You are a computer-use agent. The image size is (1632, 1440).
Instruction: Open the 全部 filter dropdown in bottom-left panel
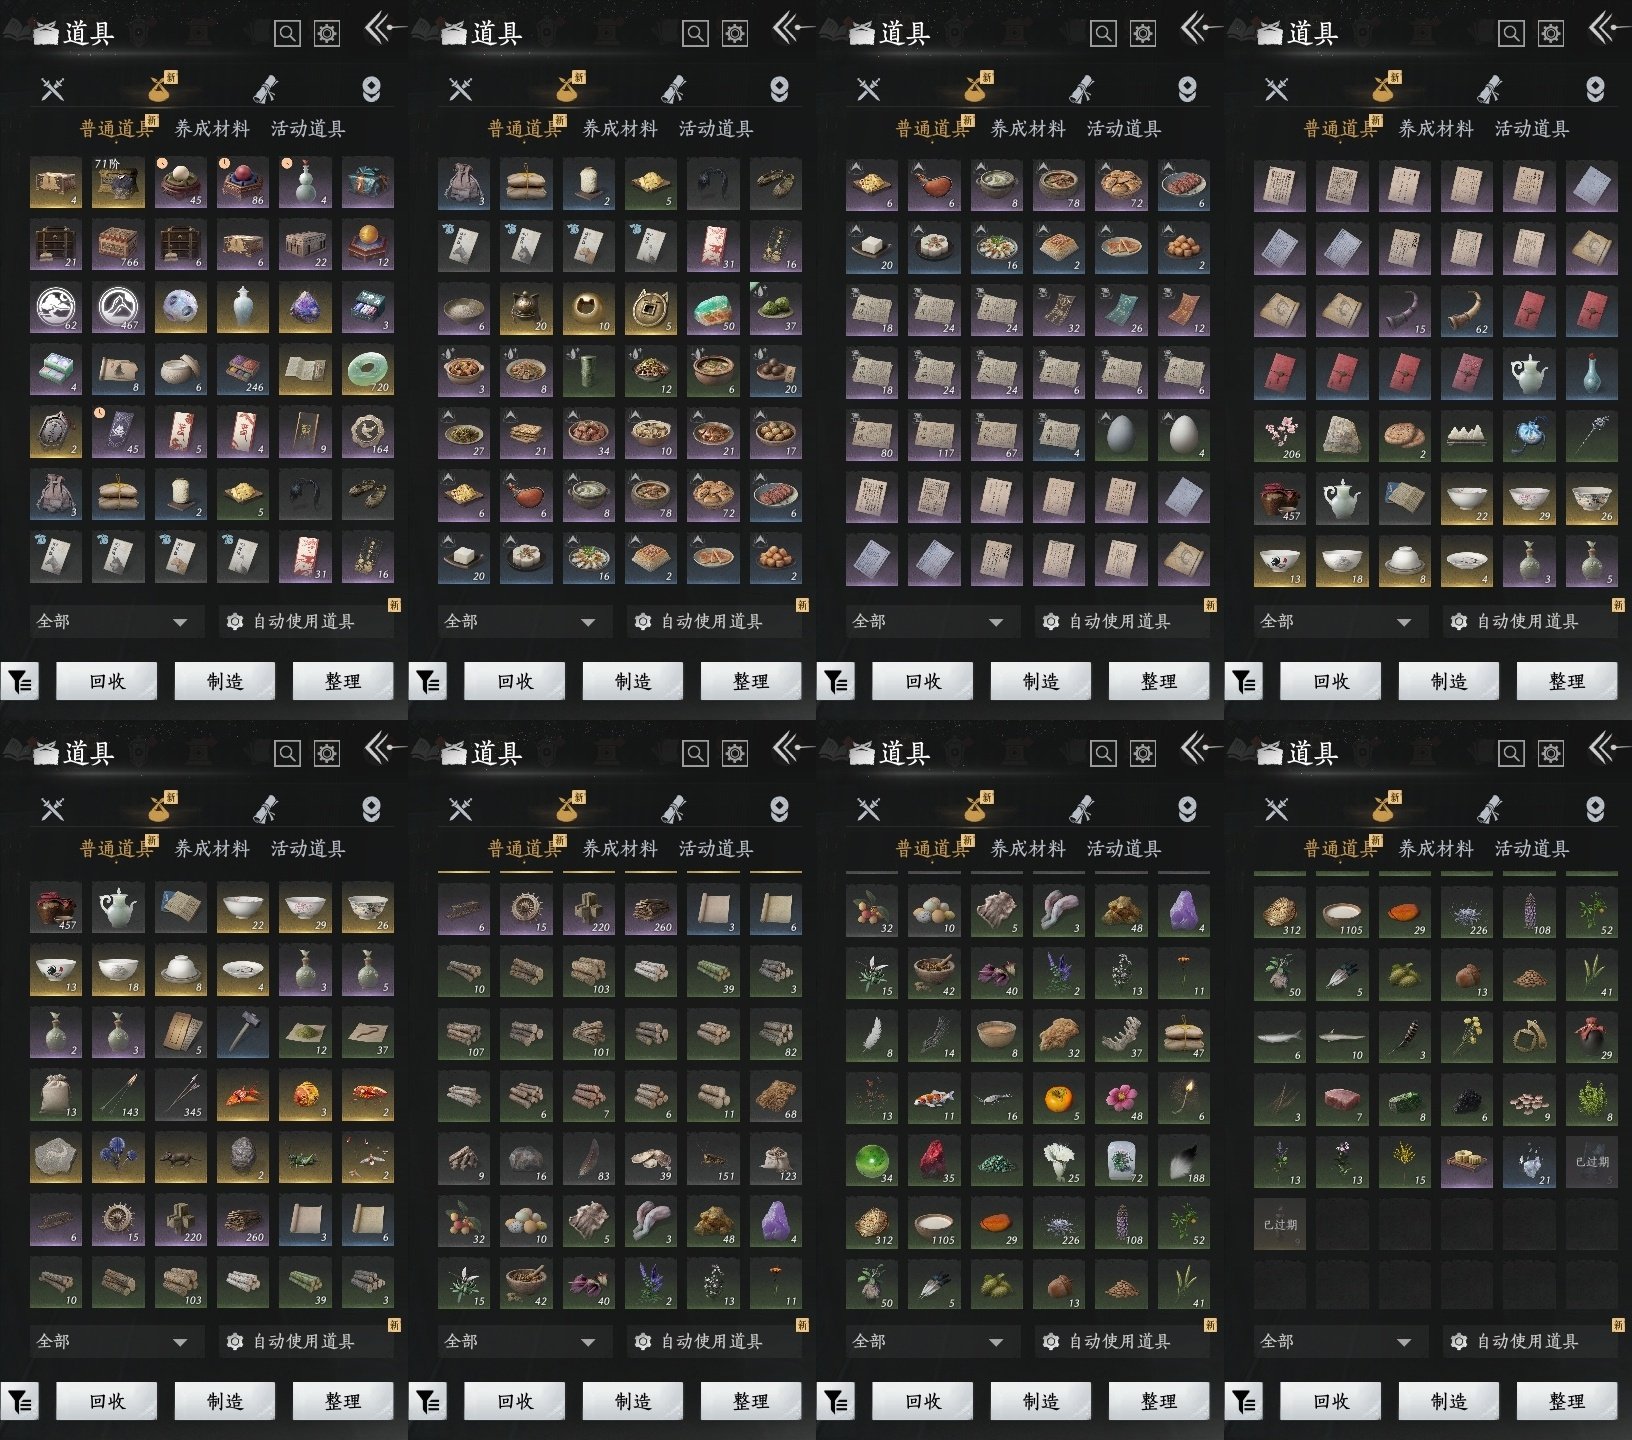[112, 1341]
